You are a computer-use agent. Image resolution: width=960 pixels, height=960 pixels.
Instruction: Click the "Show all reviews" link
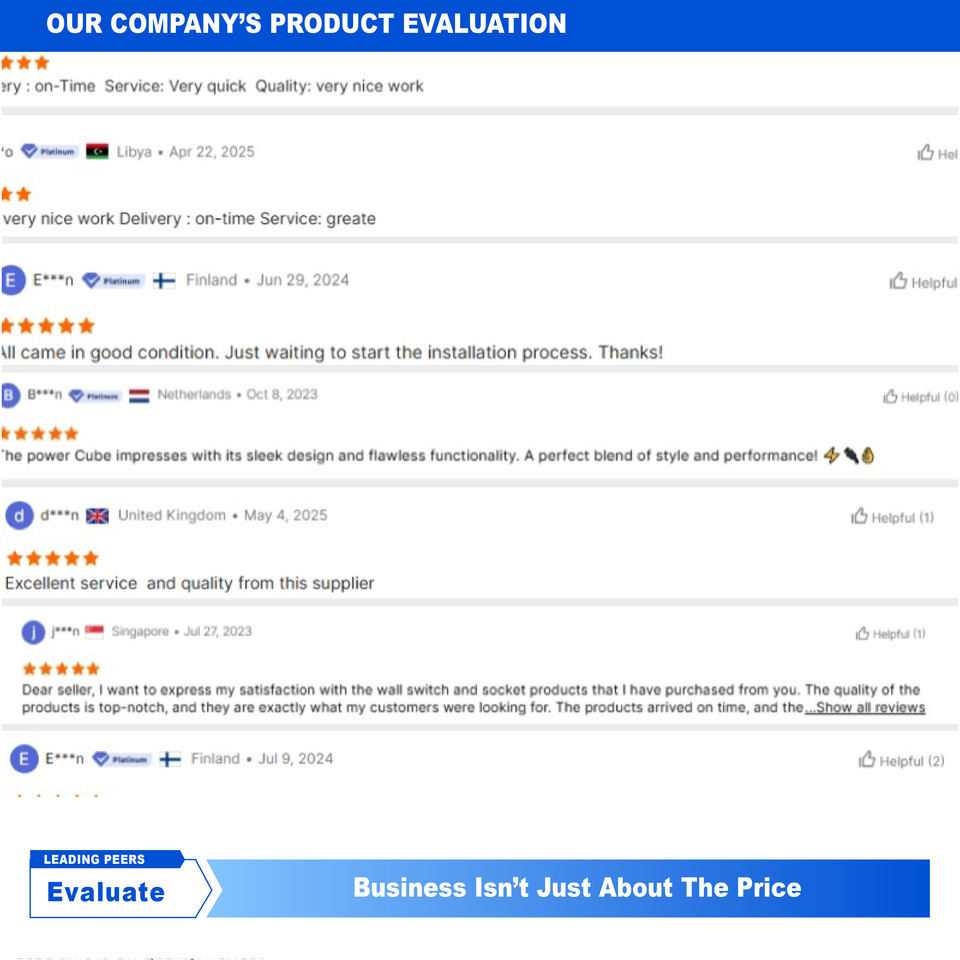pyautogui.click(x=865, y=708)
